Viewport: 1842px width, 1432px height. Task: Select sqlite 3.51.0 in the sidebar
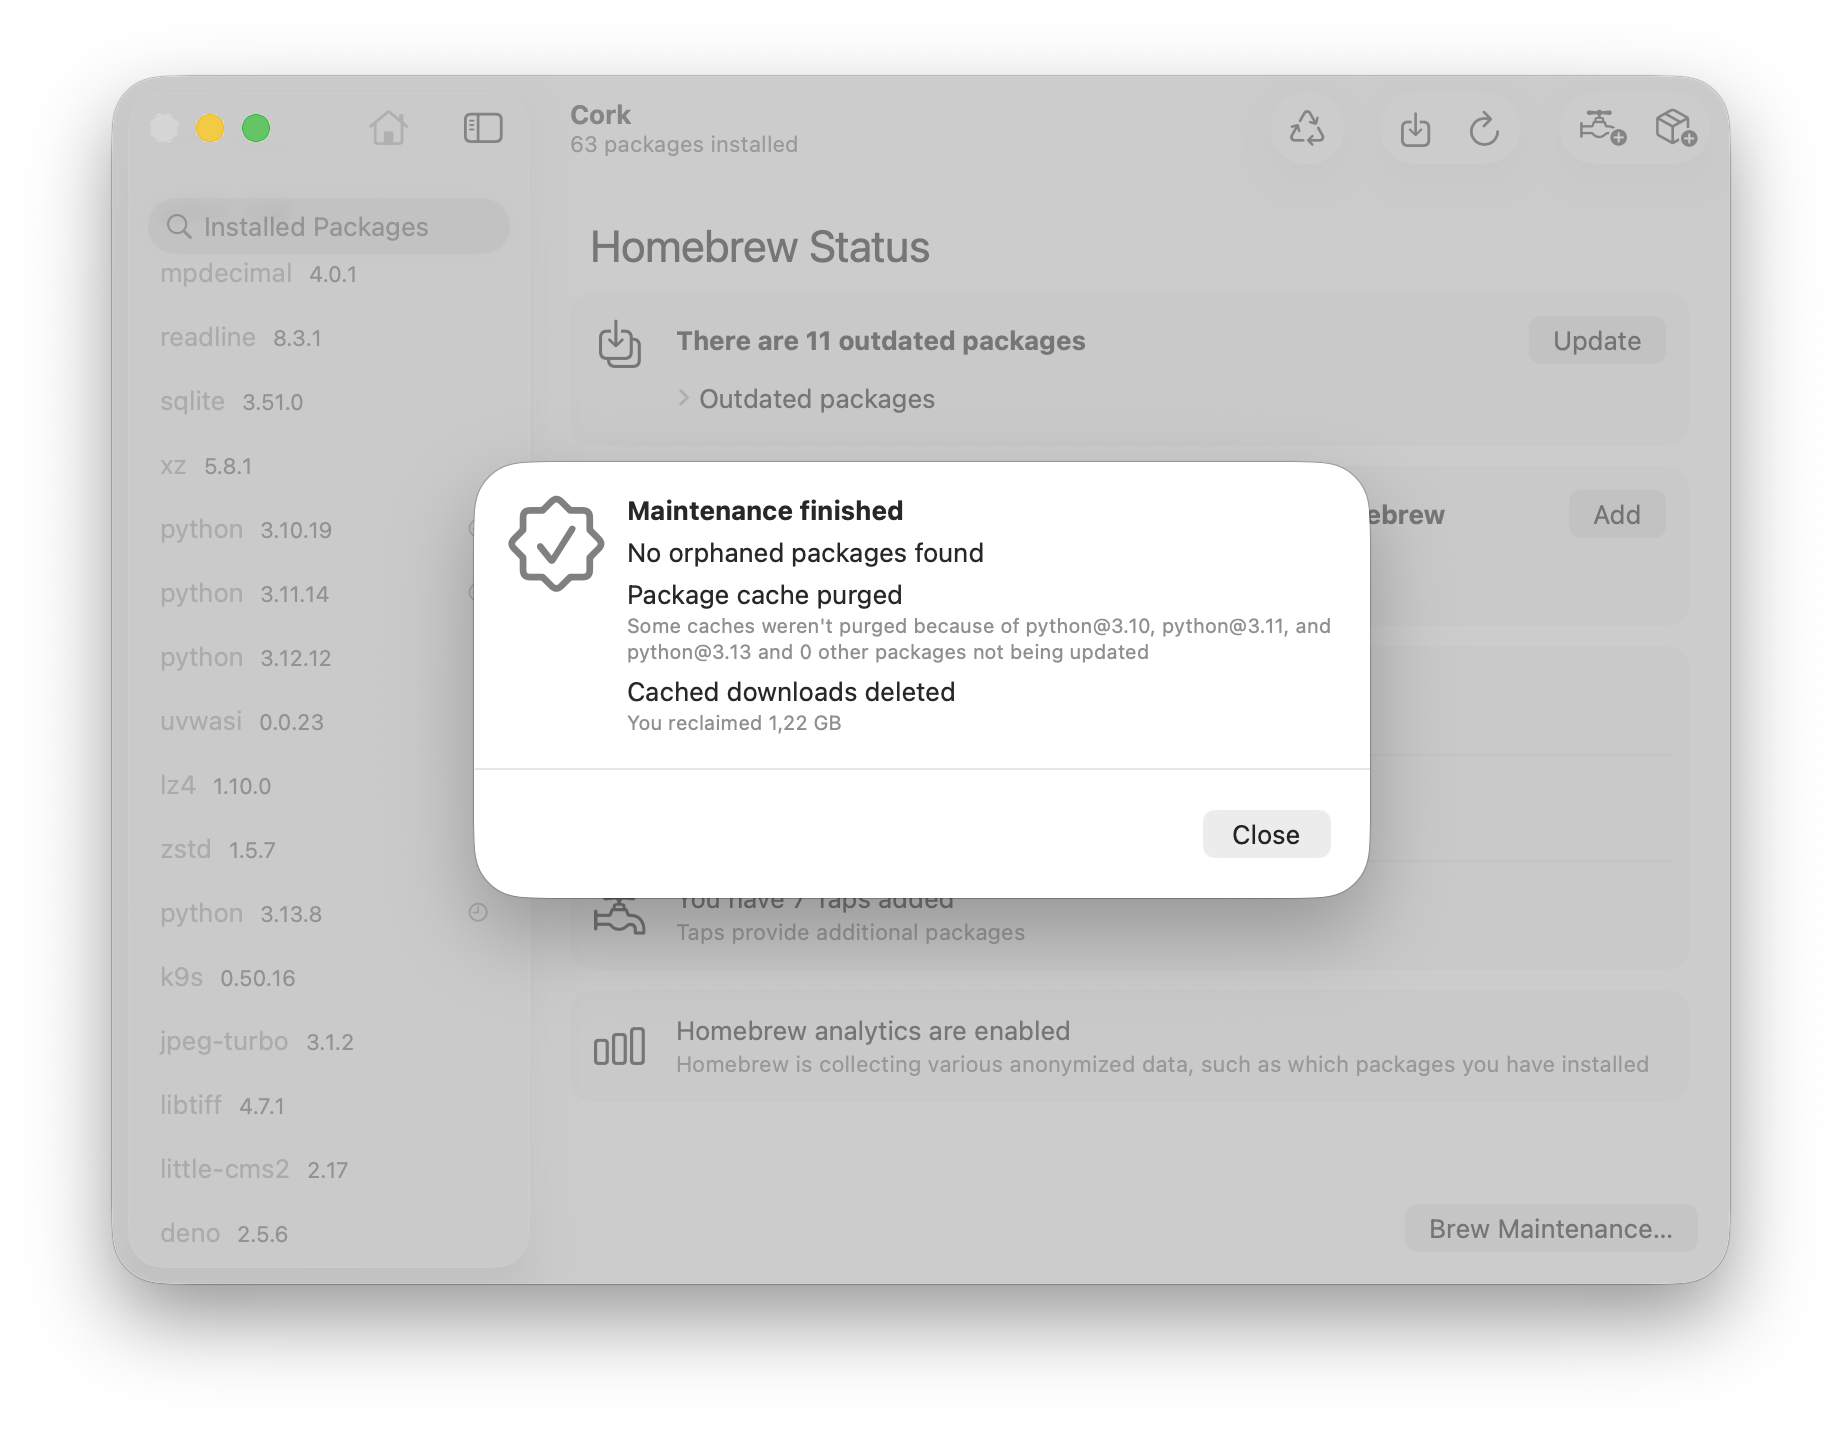232,402
